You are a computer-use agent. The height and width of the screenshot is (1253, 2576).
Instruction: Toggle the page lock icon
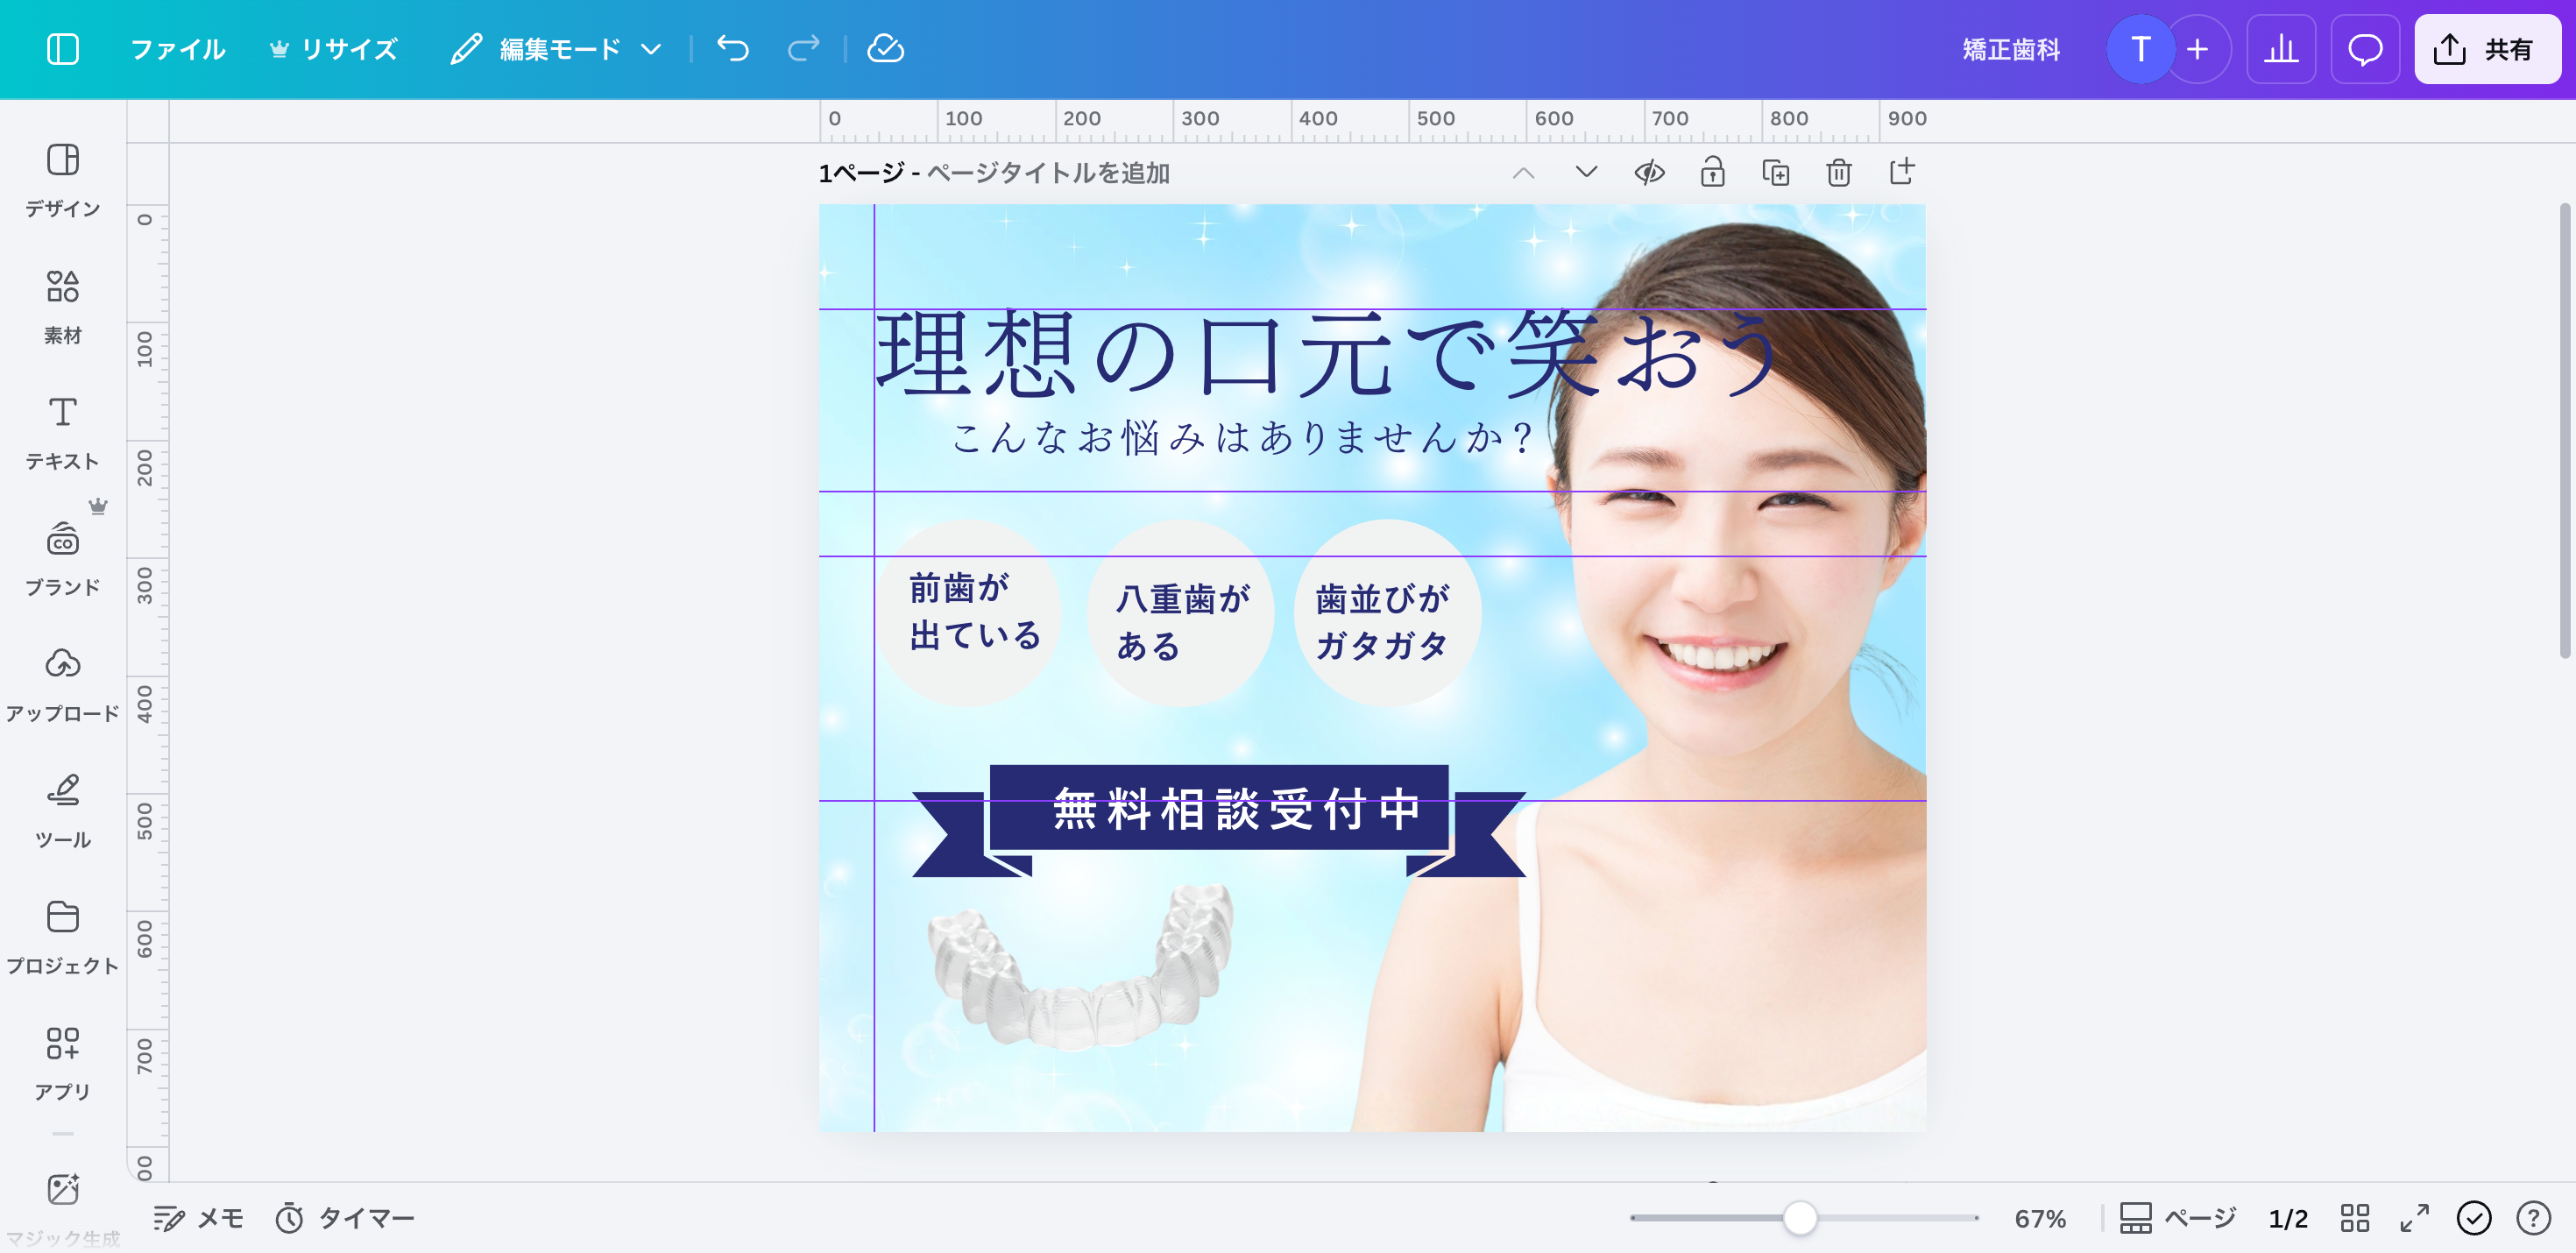(x=1712, y=172)
